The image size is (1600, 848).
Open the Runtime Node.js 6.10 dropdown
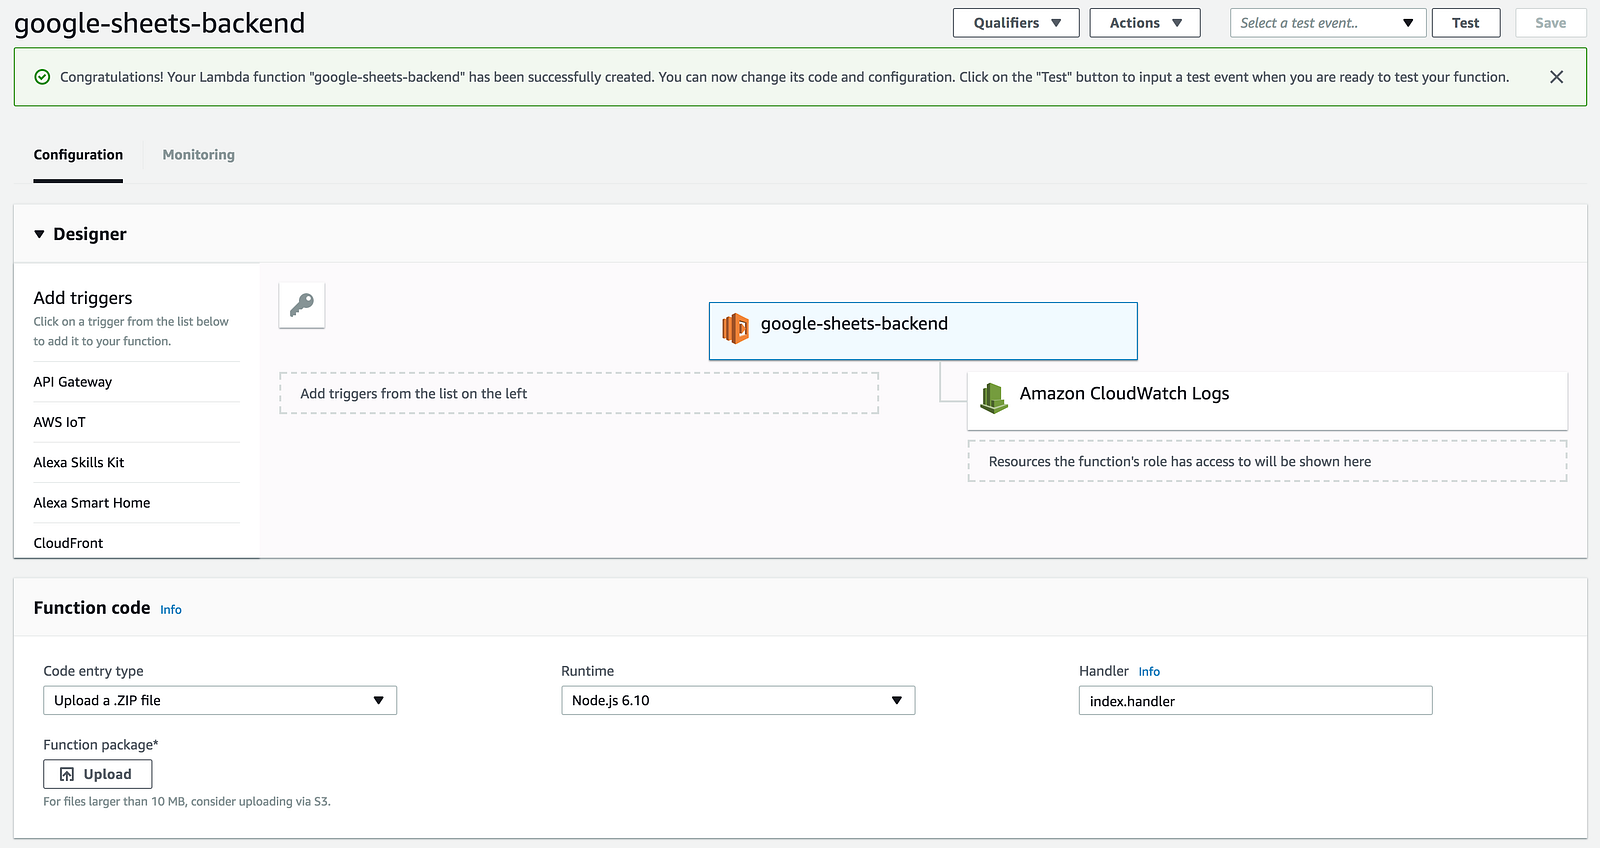(x=737, y=700)
